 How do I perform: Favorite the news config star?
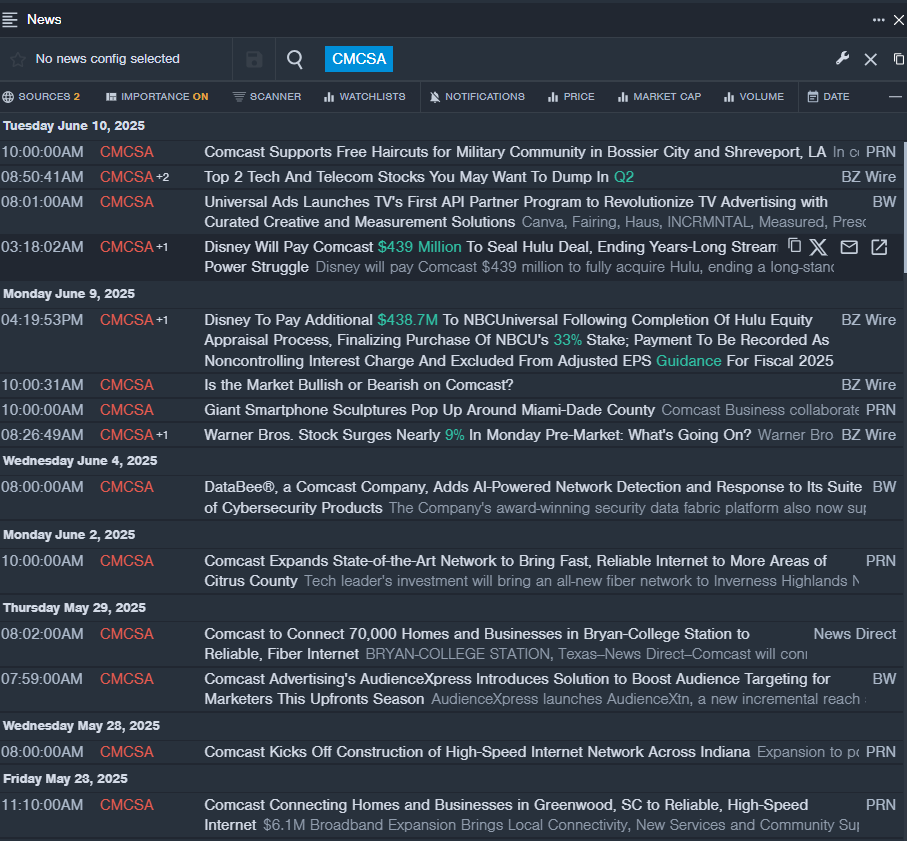(x=17, y=60)
